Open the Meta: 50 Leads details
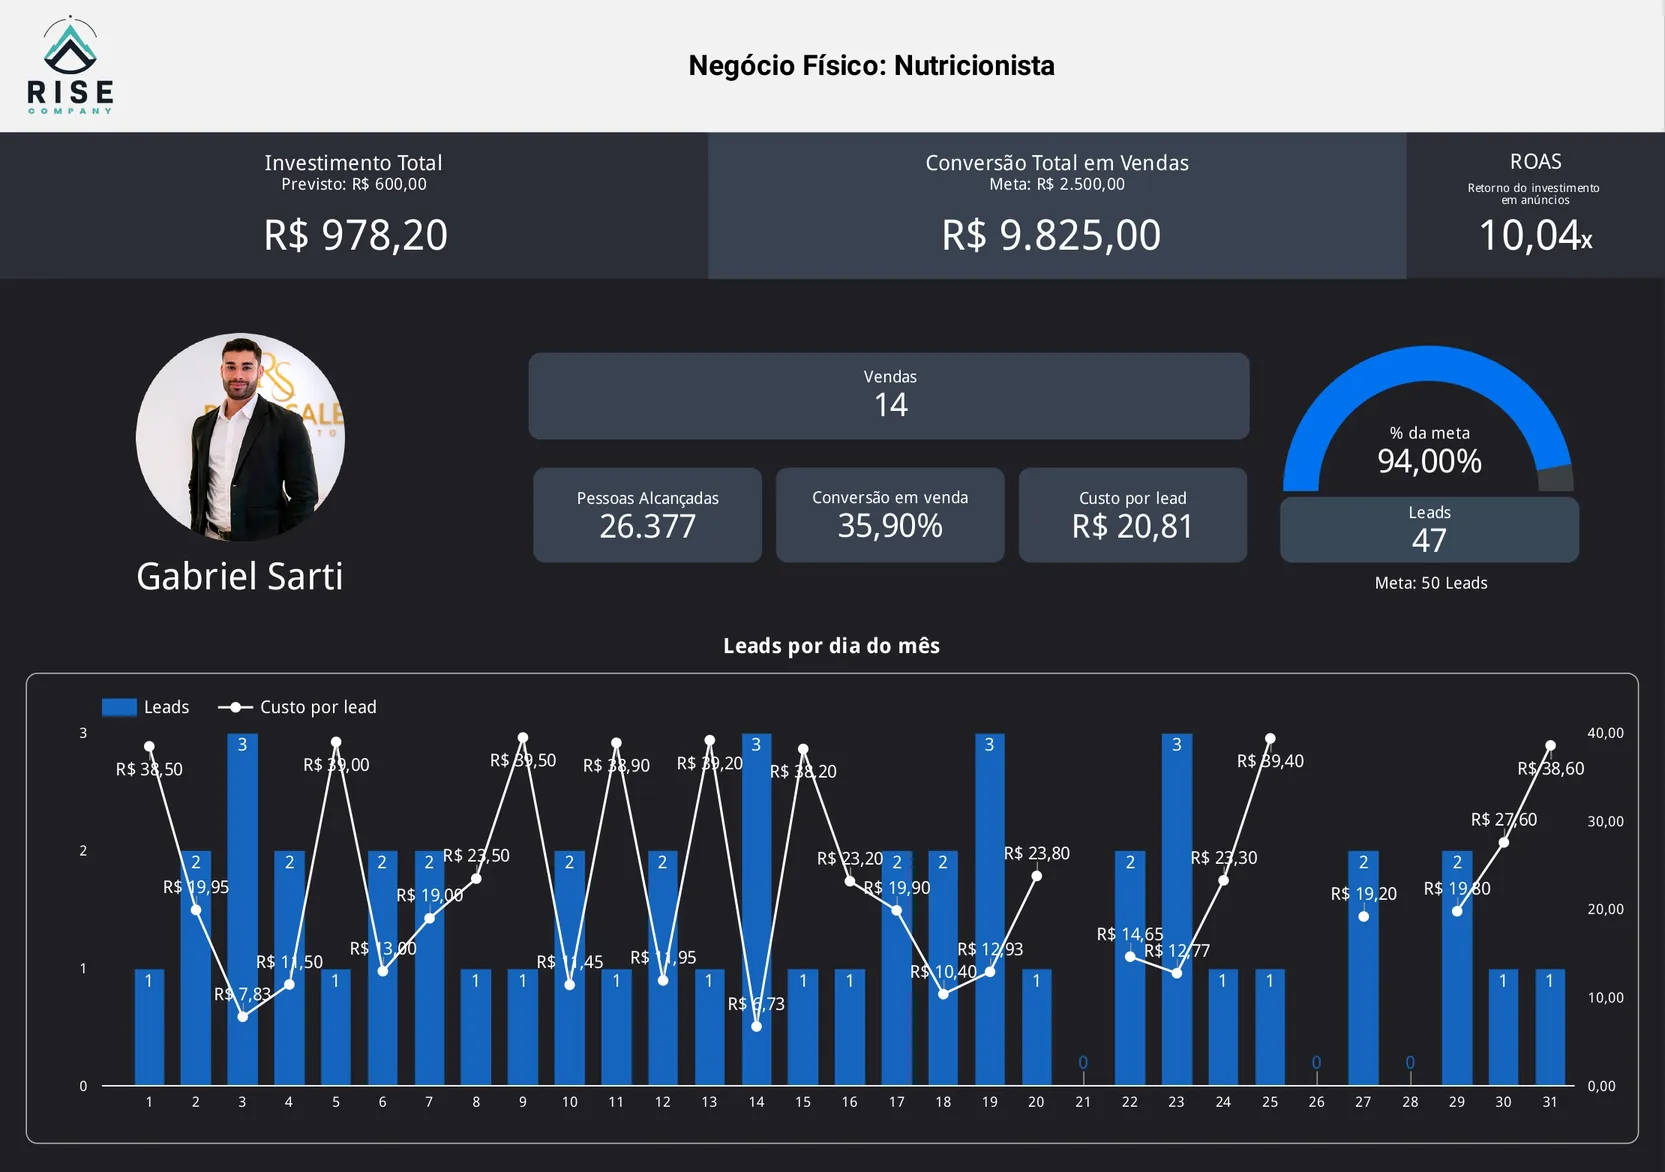The height and width of the screenshot is (1172, 1665). click(x=1429, y=582)
